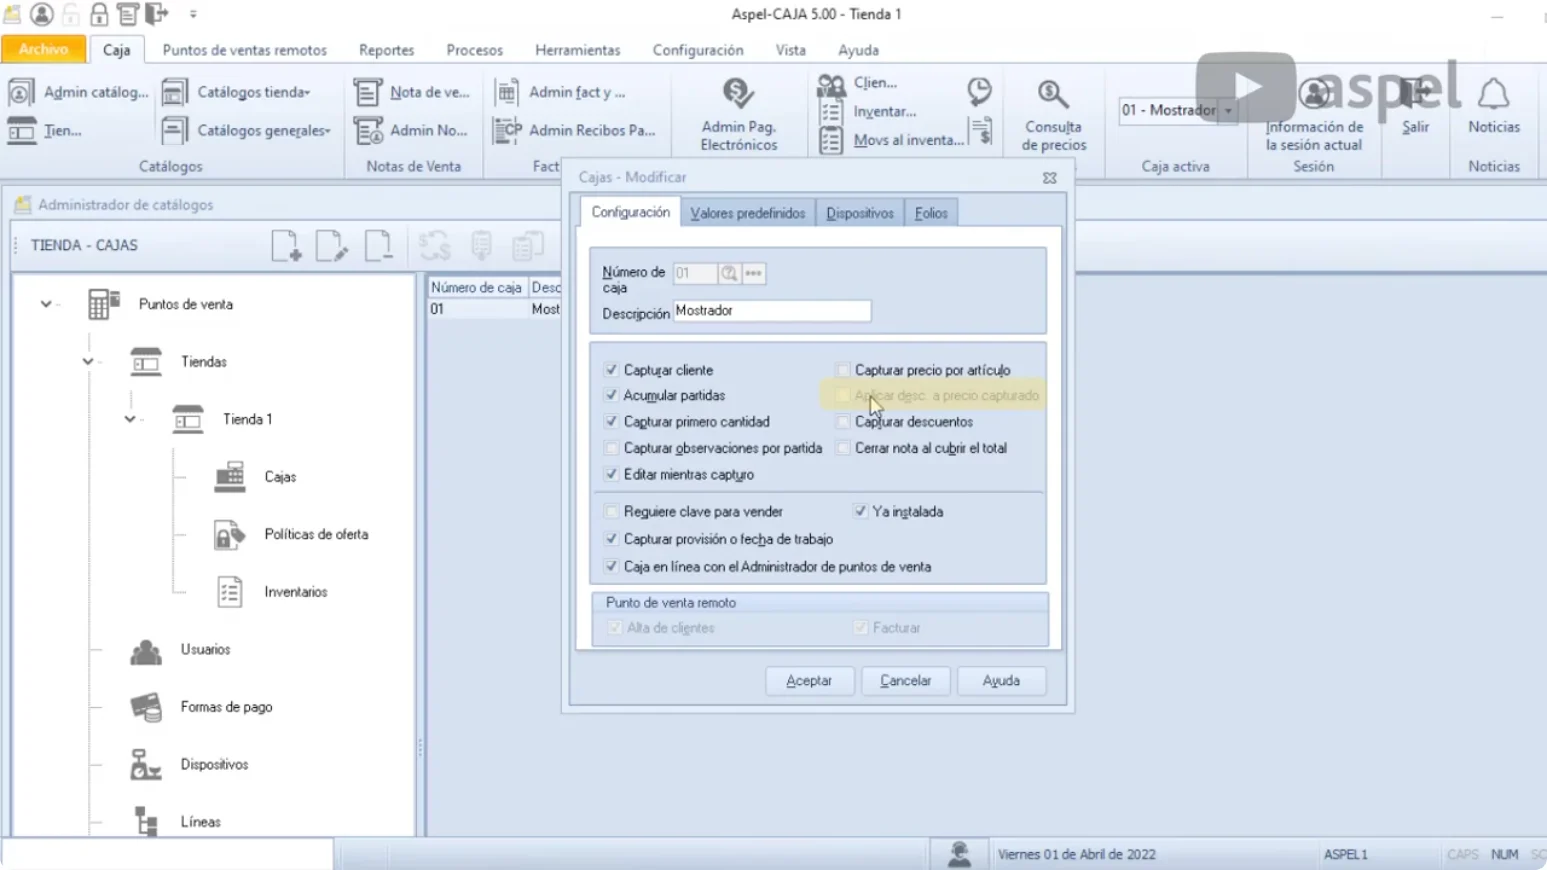The height and width of the screenshot is (870, 1547).
Task: Toggle Acumular partidas checkbox
Action: [611, 396]
